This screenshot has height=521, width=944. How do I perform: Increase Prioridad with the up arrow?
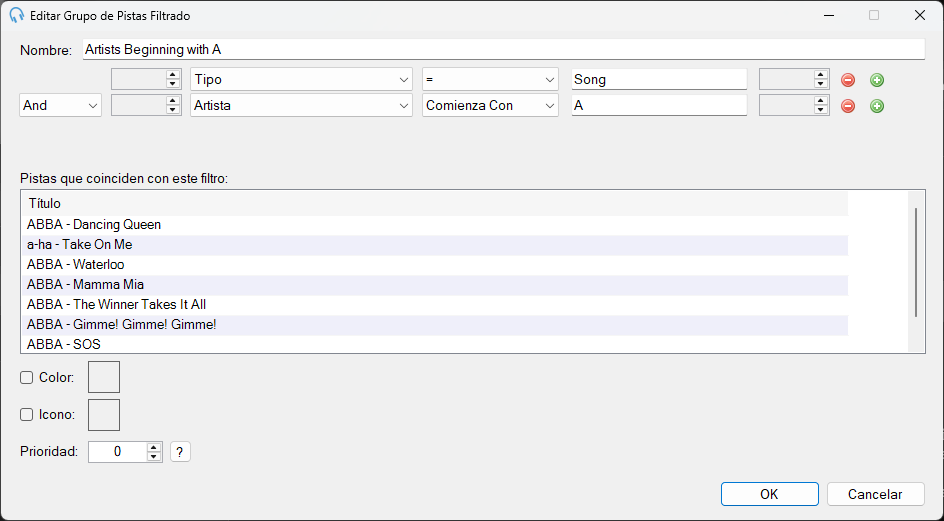coord(154,448)
